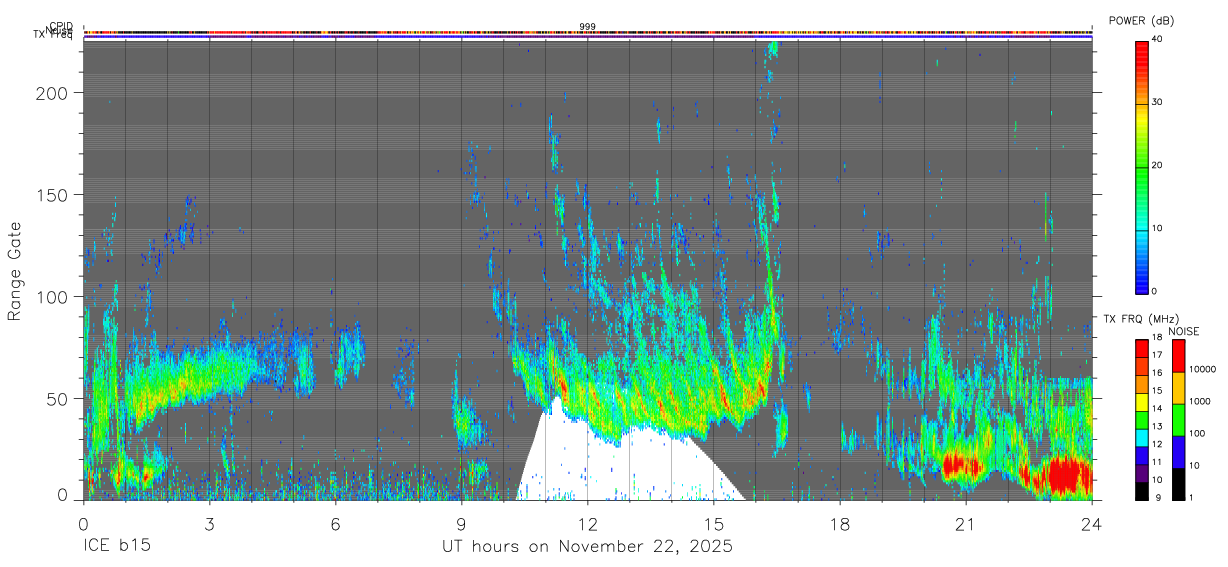1228x567 pixels.
Task: Click the '9' UT hour tick label
Action: tap(461, 523)
